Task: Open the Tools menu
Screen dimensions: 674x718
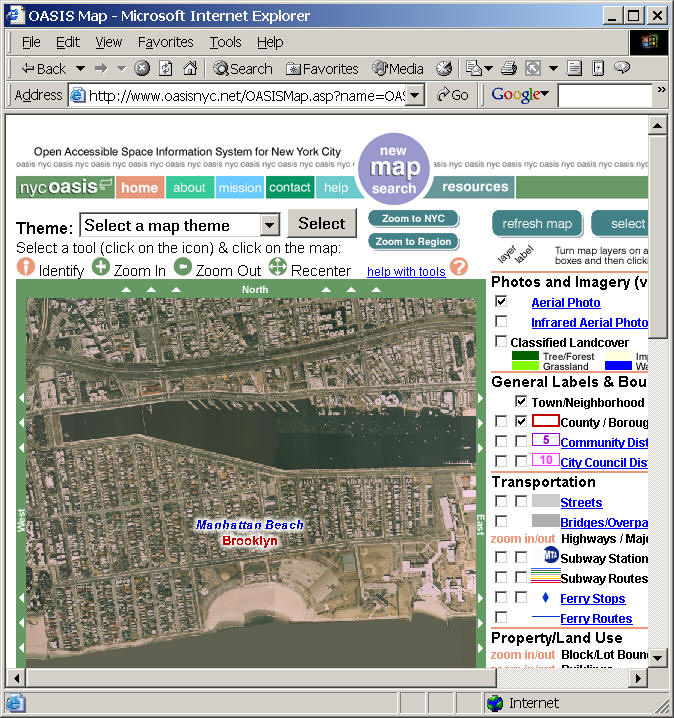Action: tap(225, 42)
